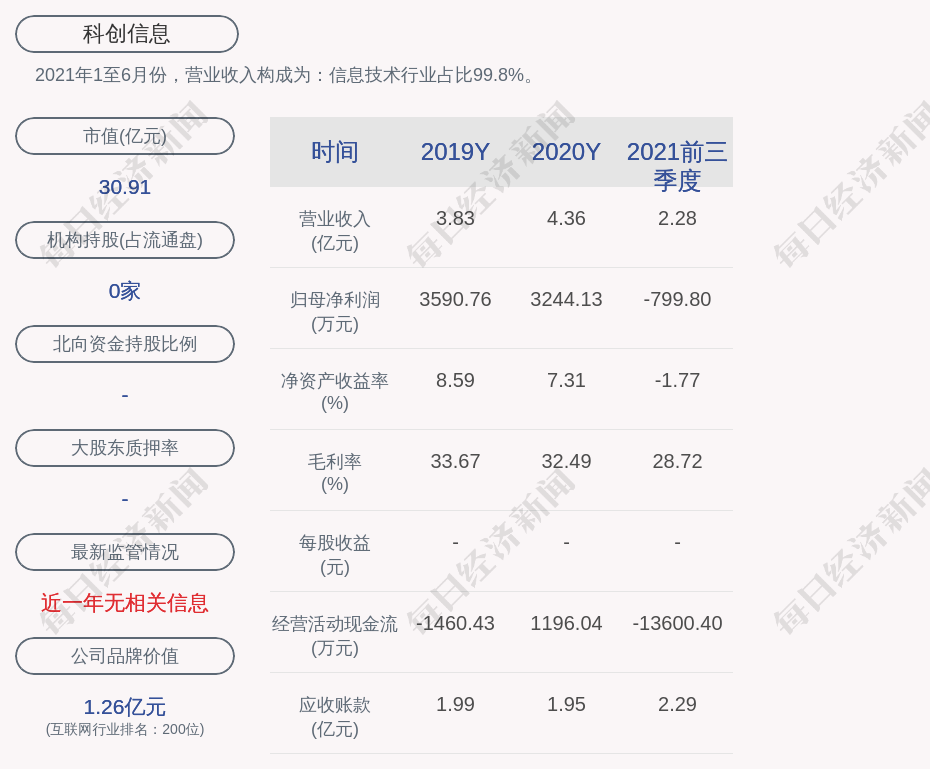This screenshot has width=930, height=769.
Task: Click brand value 1.26亿元
Action: coord(125,707)
